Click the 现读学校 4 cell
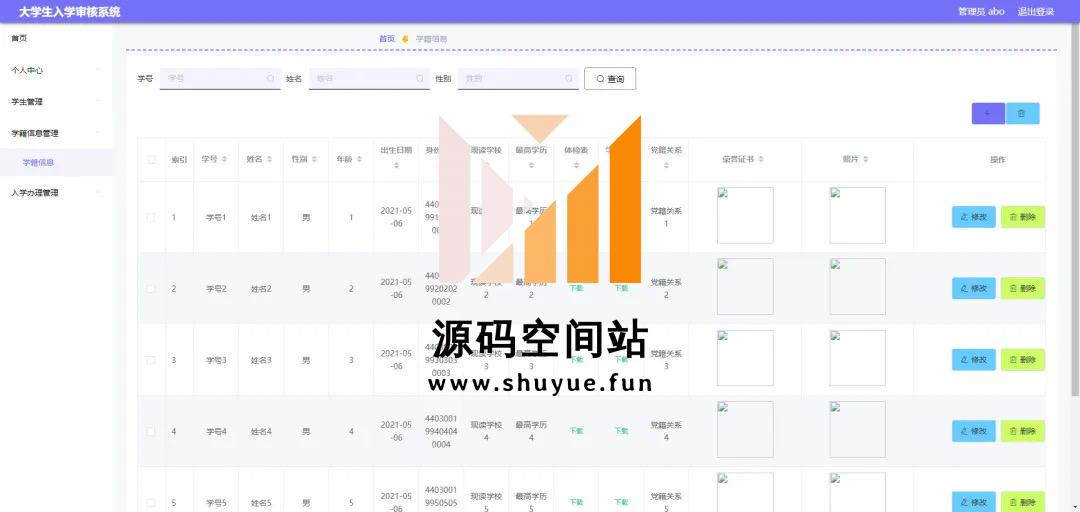 (x=486, y=431)
